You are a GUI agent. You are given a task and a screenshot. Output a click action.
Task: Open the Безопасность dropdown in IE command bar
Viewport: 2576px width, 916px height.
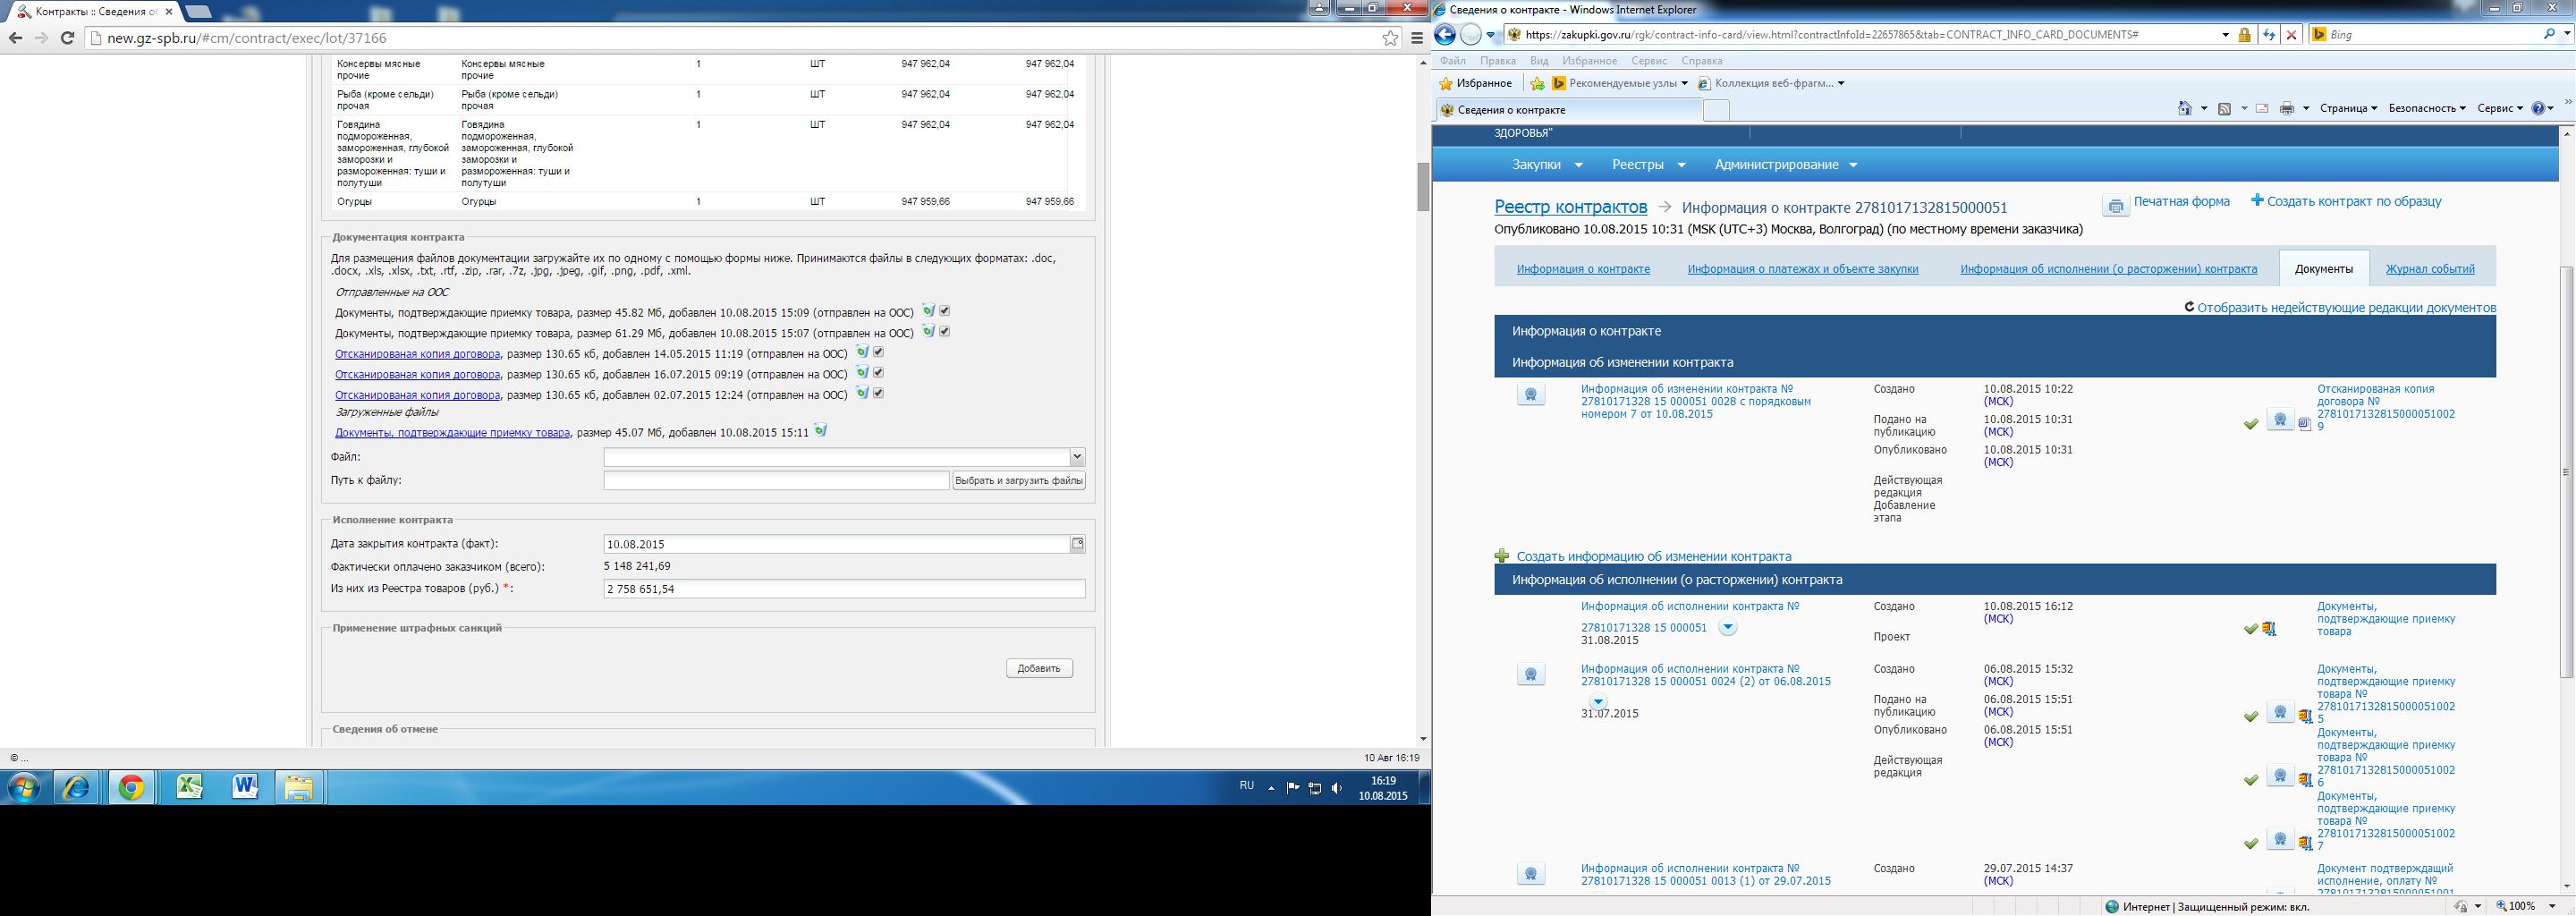(2427, 108)
